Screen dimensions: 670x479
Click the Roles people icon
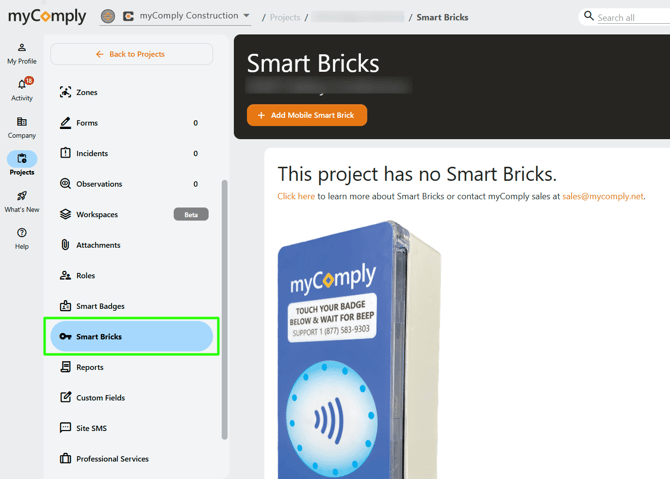point(65,275)
